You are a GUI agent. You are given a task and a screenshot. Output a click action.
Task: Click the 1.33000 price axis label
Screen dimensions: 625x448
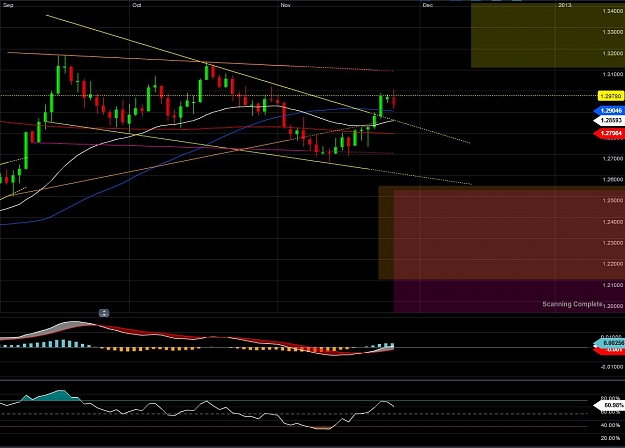coord(613,32)
